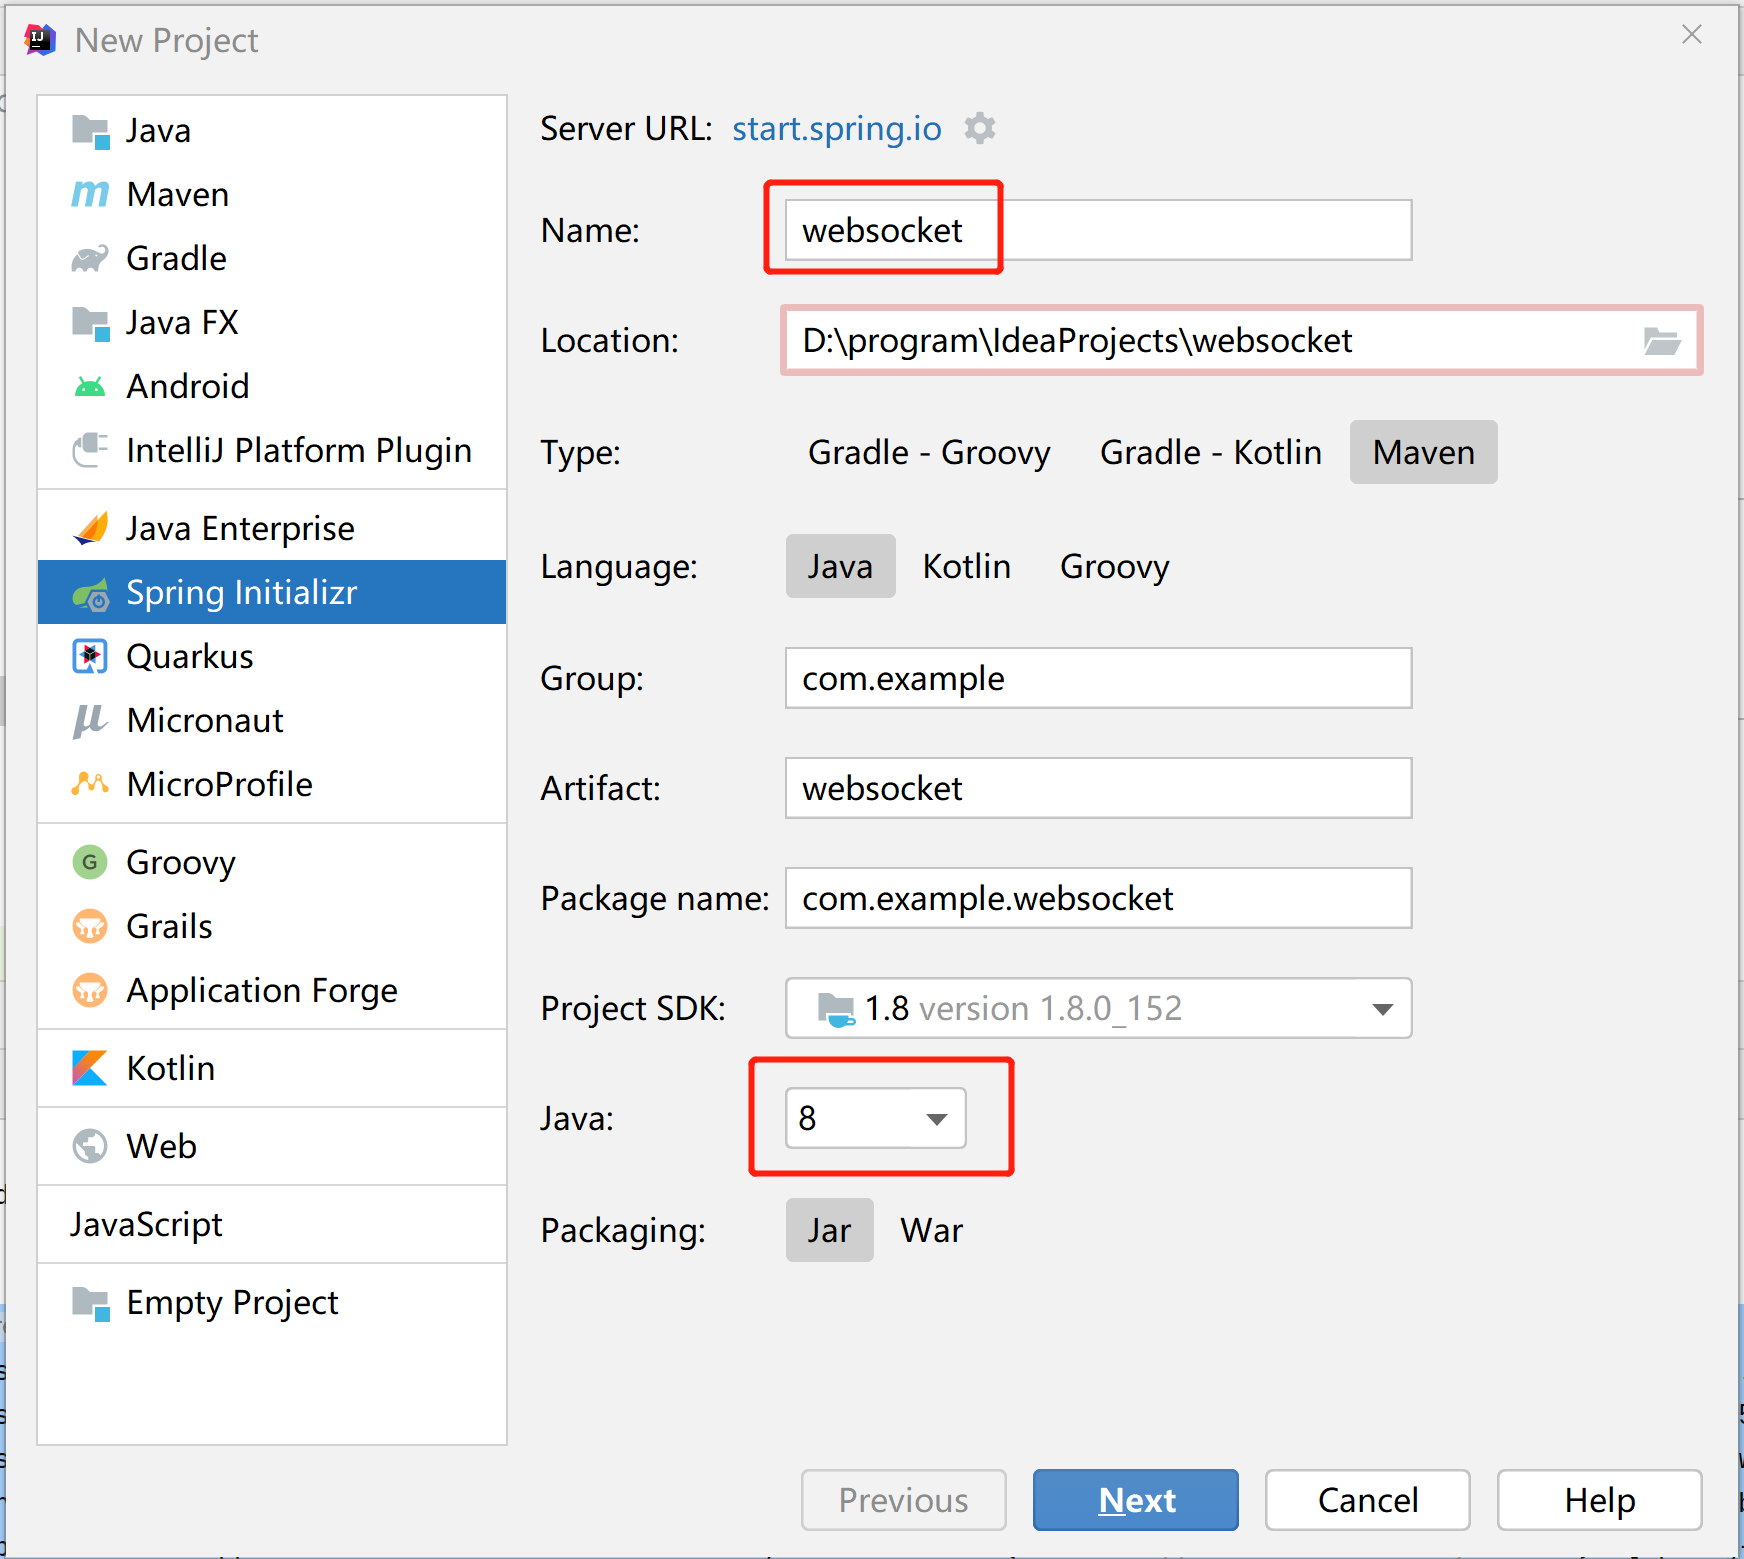1744x1559 pixels.
Task: Select MicroProfile in generators list
Action: click(272, 784)
